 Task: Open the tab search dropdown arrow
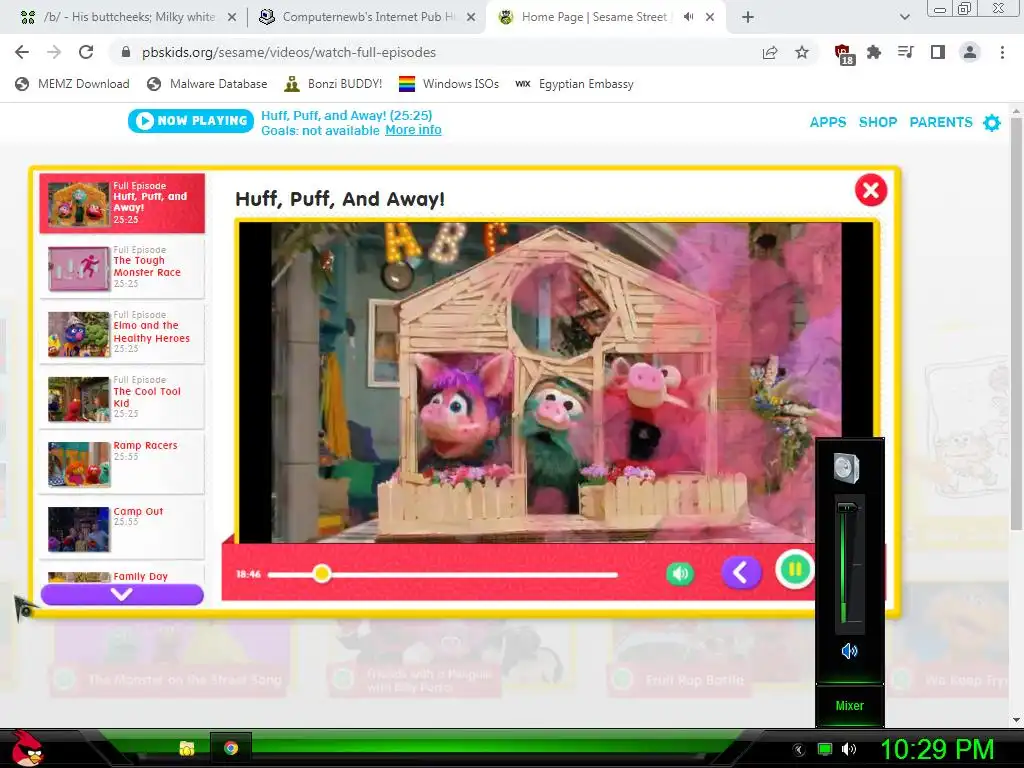click(x=904, y=17)
